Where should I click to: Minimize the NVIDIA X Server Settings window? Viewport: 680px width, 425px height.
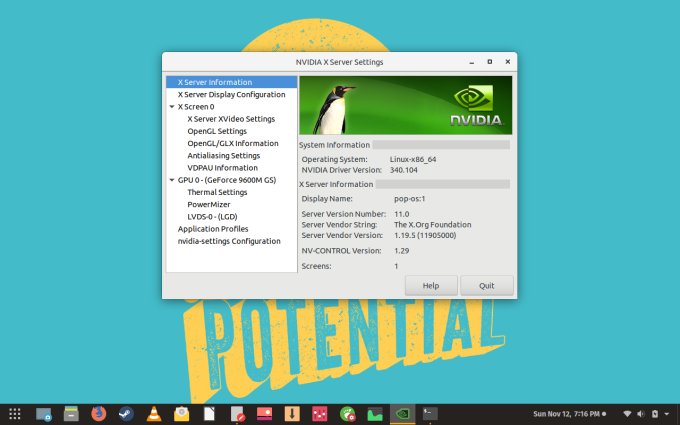pos(472,62)
